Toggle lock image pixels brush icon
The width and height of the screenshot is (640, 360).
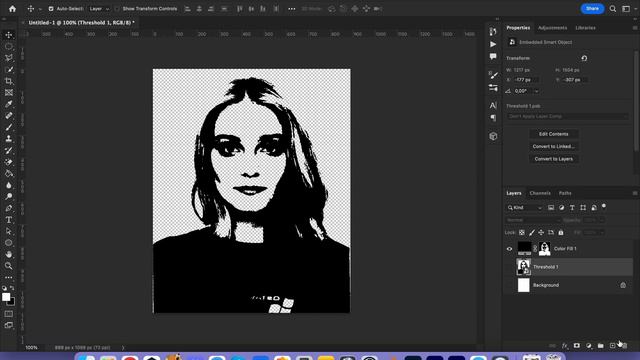pyautogui.click(x=531, y=233)
